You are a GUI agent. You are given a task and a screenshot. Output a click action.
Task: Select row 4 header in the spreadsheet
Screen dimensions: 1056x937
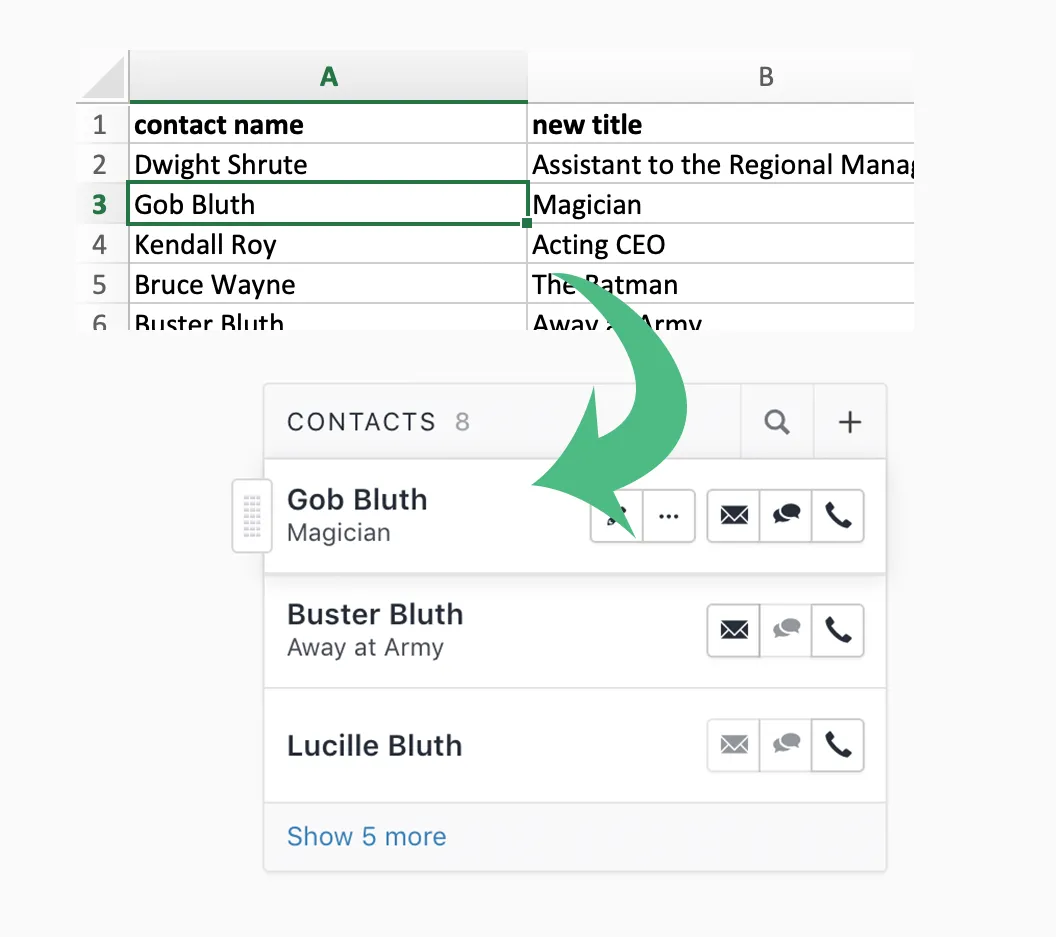point(100,244)
